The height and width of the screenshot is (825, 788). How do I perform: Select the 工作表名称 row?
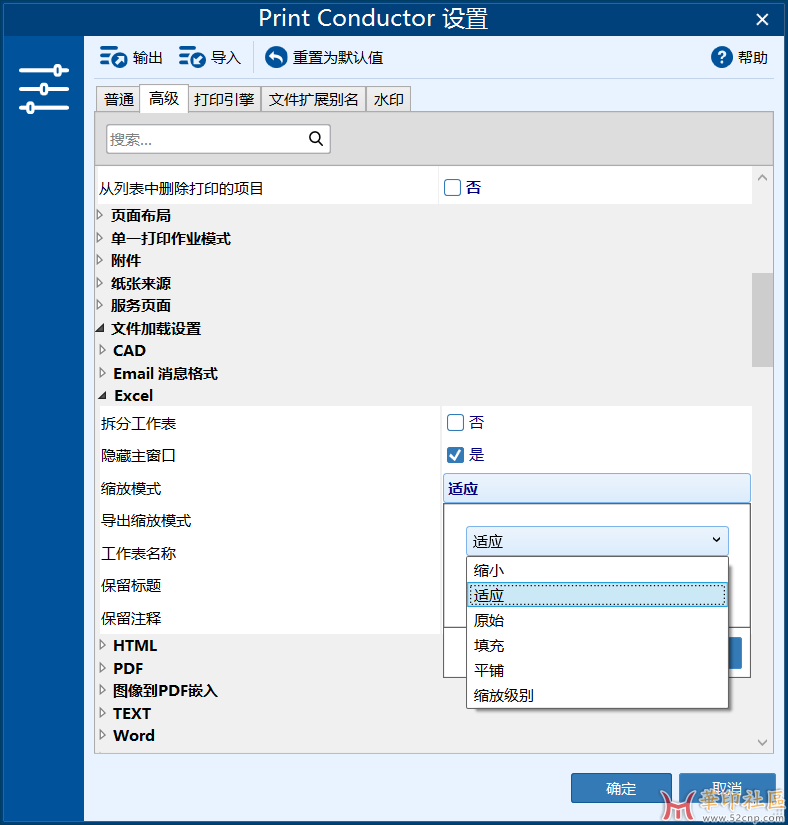pyautogui.click(x=270, y=554)
